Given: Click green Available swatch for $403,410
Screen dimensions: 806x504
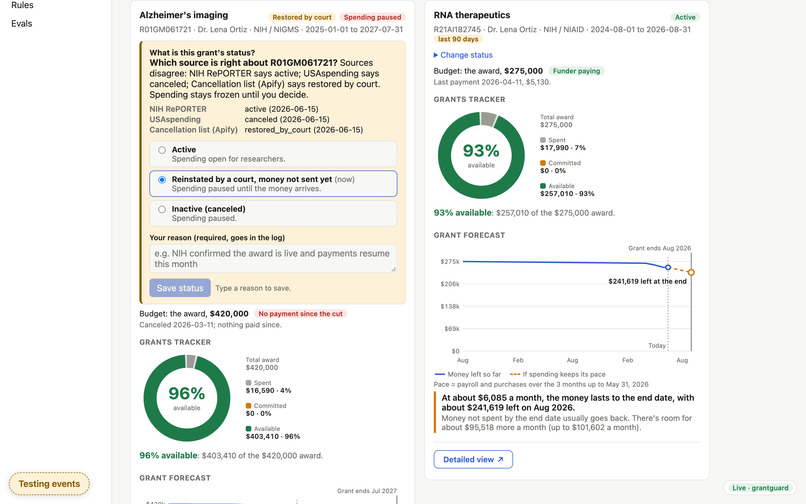Looking at the screenshot, I should [x=248, y=429].
